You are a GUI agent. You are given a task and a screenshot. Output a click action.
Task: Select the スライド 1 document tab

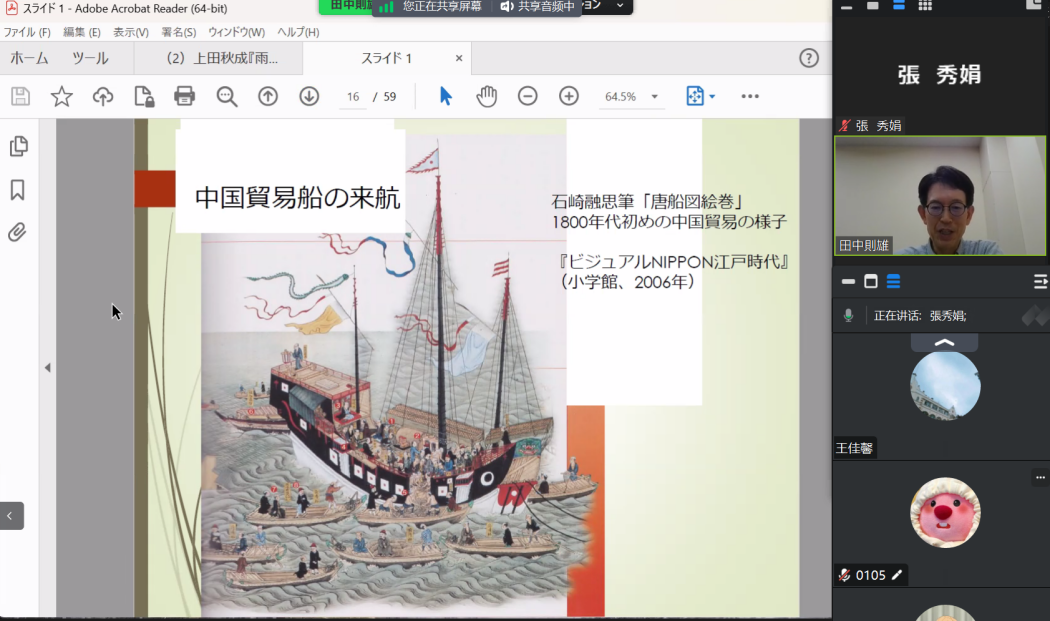387,58
